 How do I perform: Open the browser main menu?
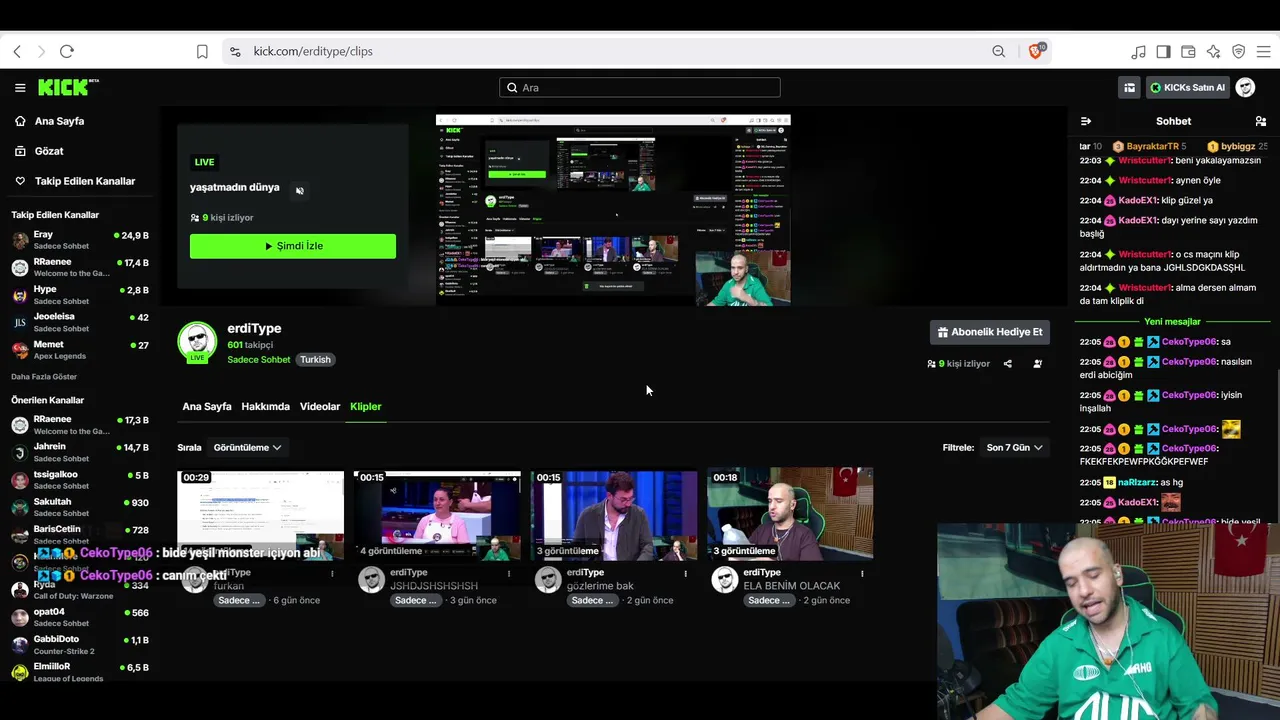coord(1263,51)
